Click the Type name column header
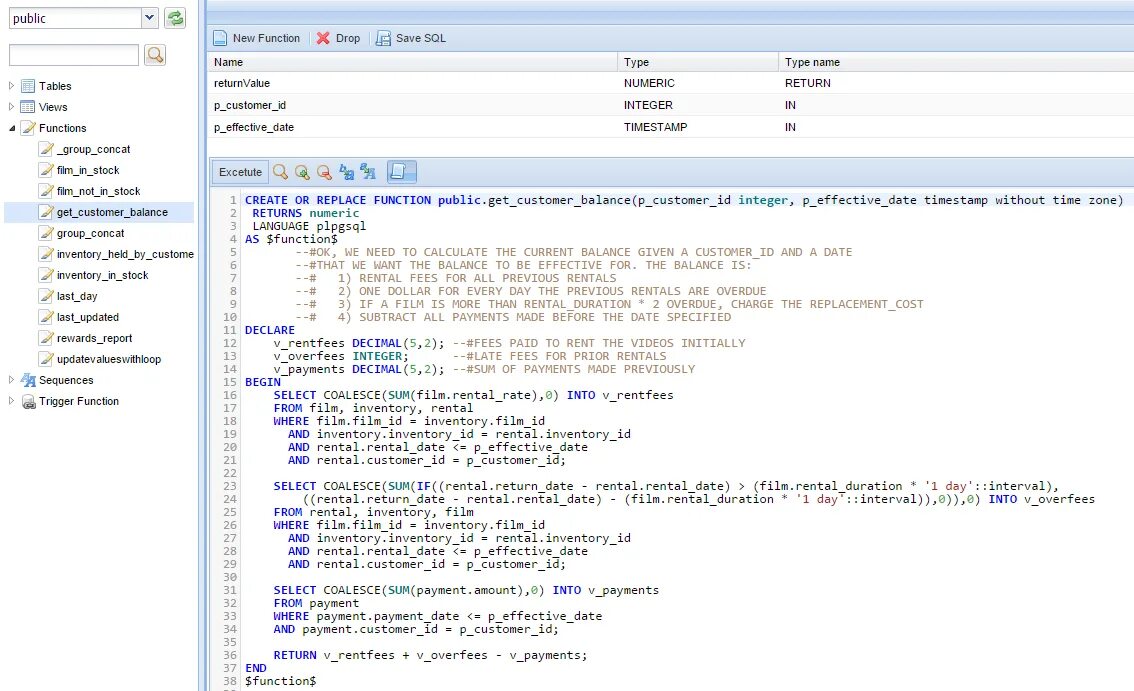 tap(956, 62)
